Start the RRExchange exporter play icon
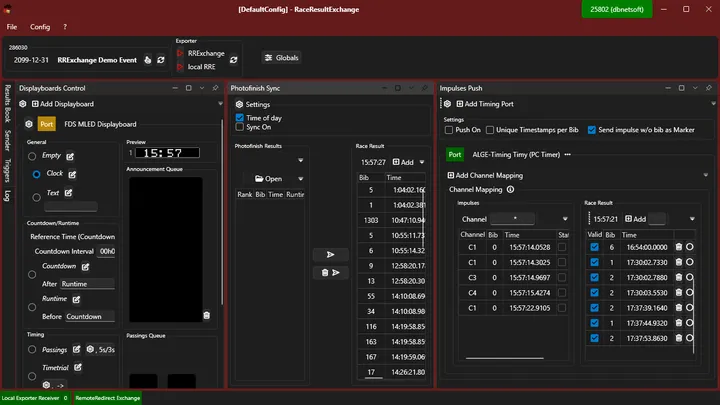The image size is (720, 405). click(x=180, y=53)
